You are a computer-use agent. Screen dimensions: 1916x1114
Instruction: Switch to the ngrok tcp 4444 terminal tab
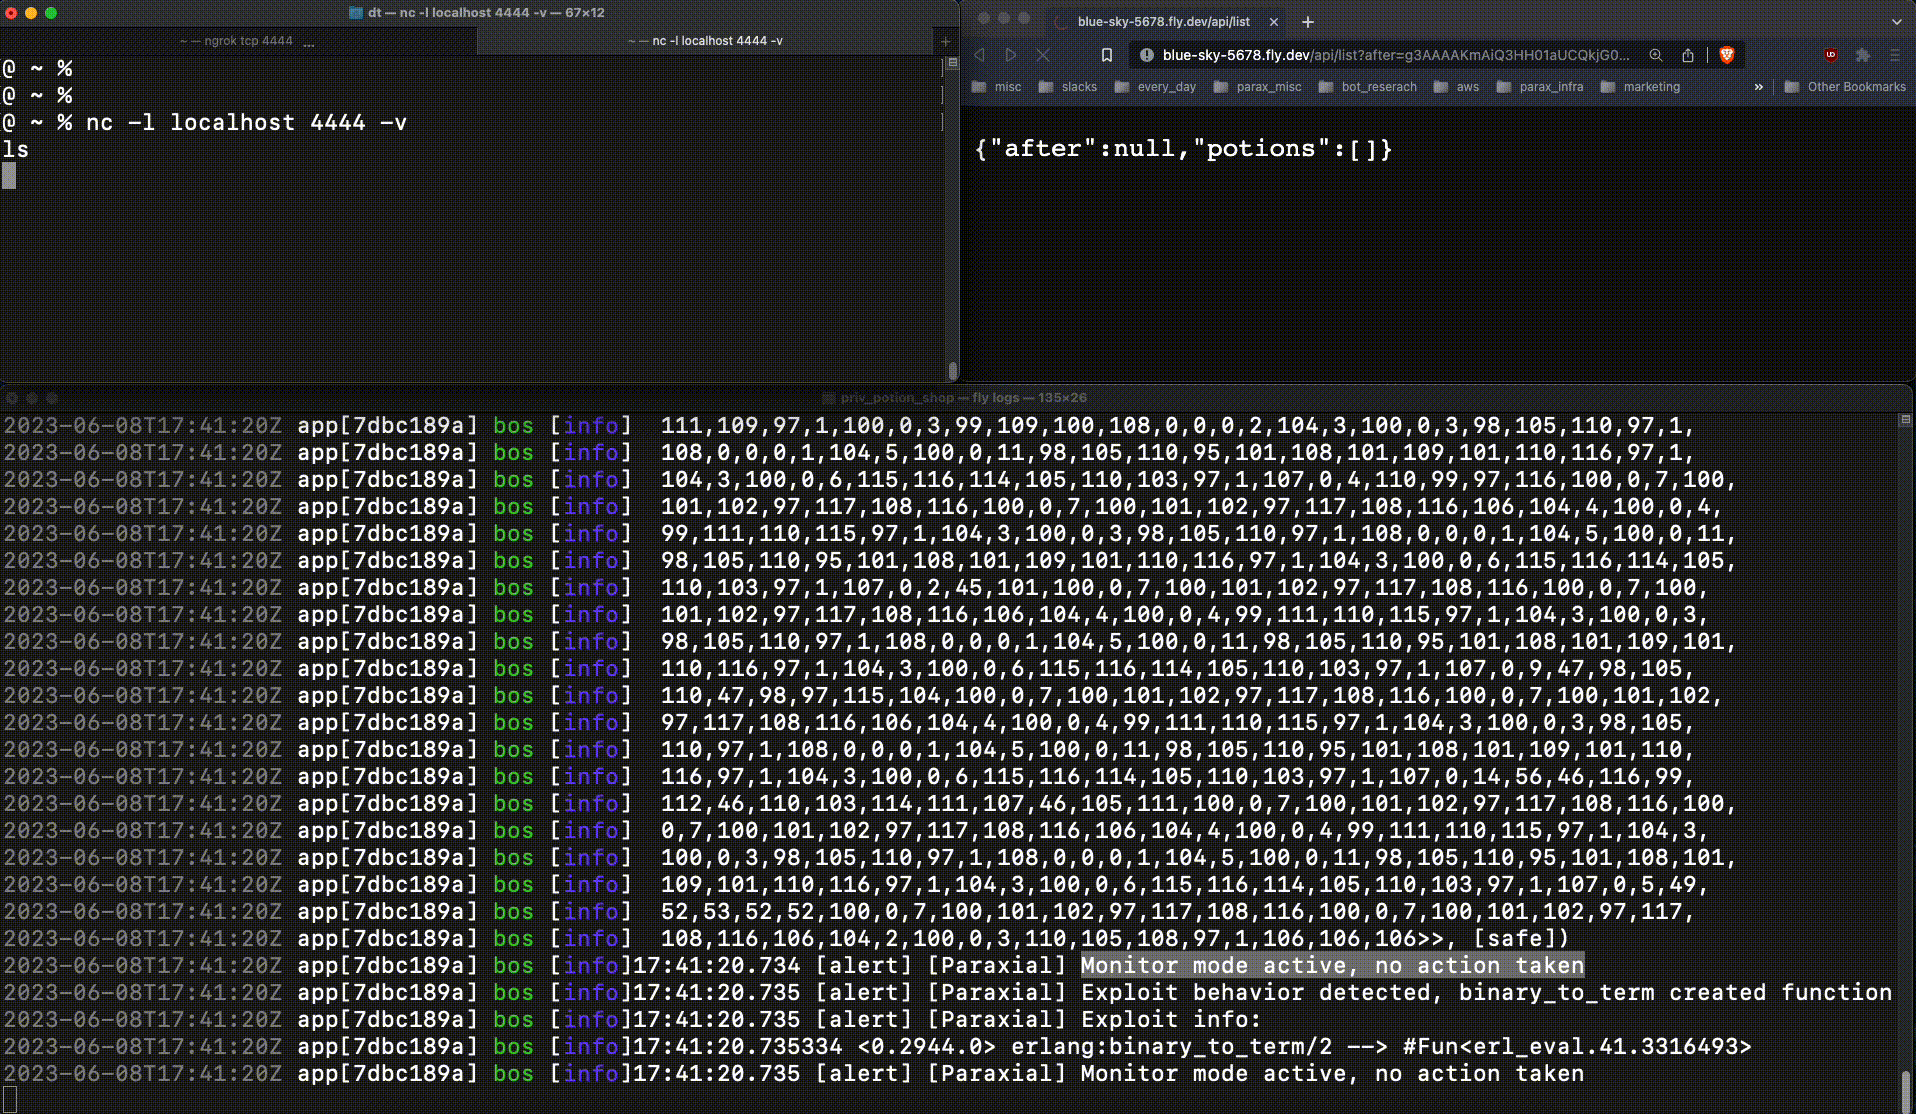pos(238,41)
